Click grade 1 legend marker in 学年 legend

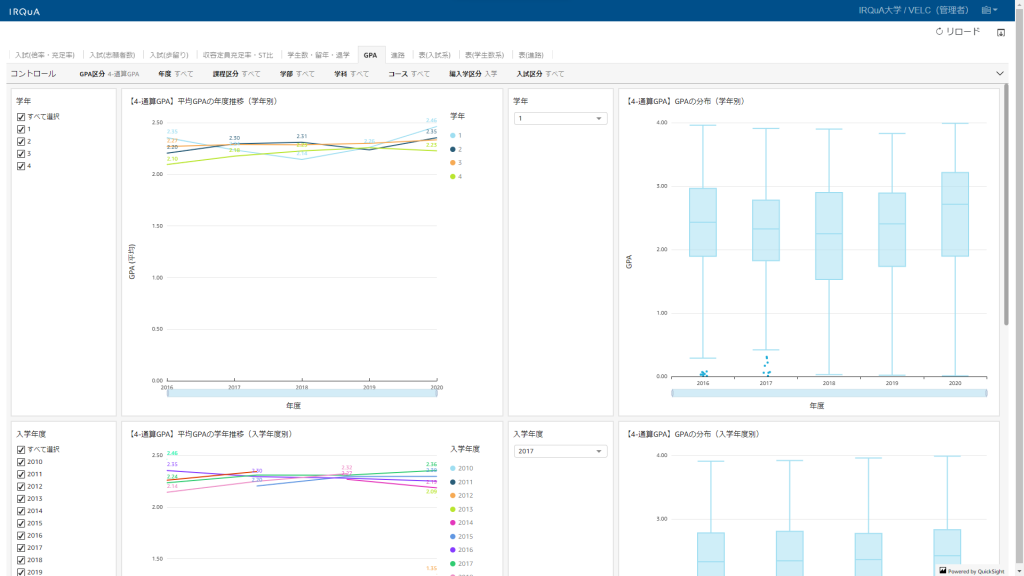pyautogui.click(x=453, y=135)
